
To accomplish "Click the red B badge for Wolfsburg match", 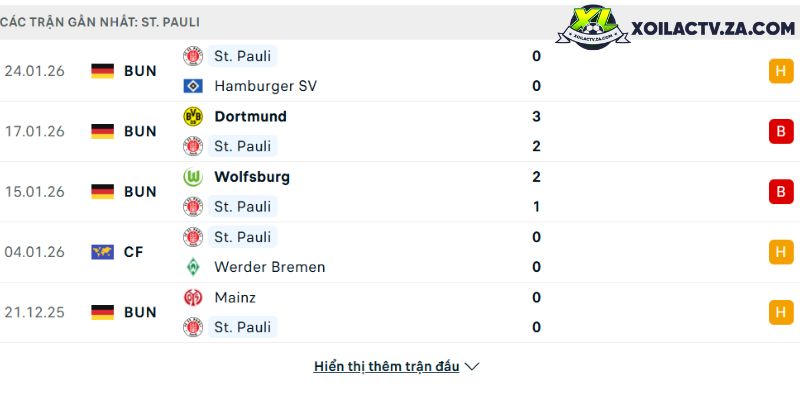I will pyautogui.click(x=780, y=192).
